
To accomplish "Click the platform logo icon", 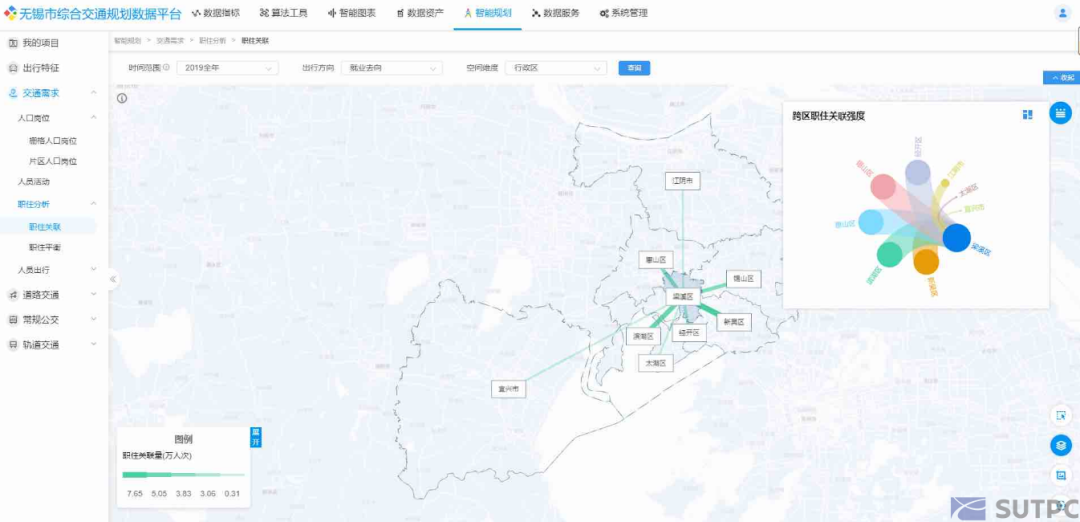I will [x=10, y=12].
